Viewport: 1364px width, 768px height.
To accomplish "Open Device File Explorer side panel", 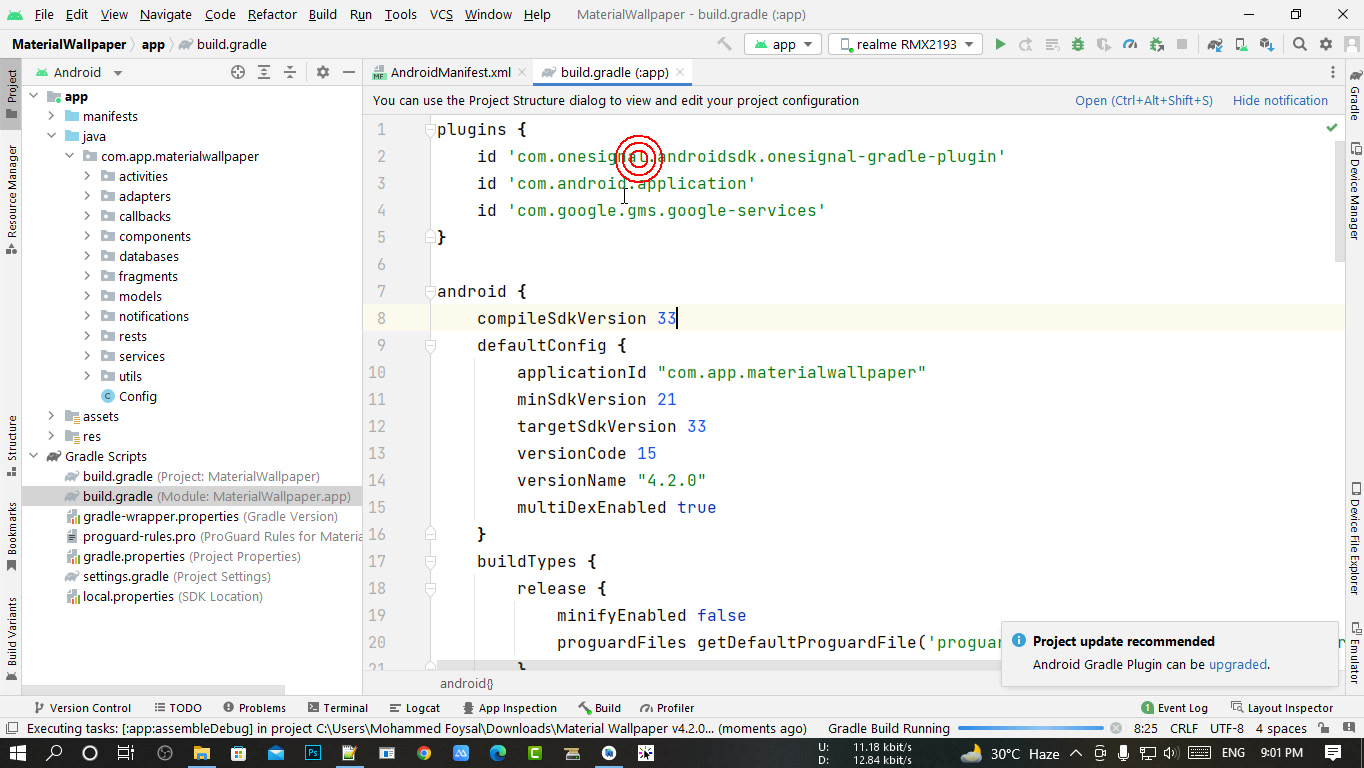I will (1354, 540).
